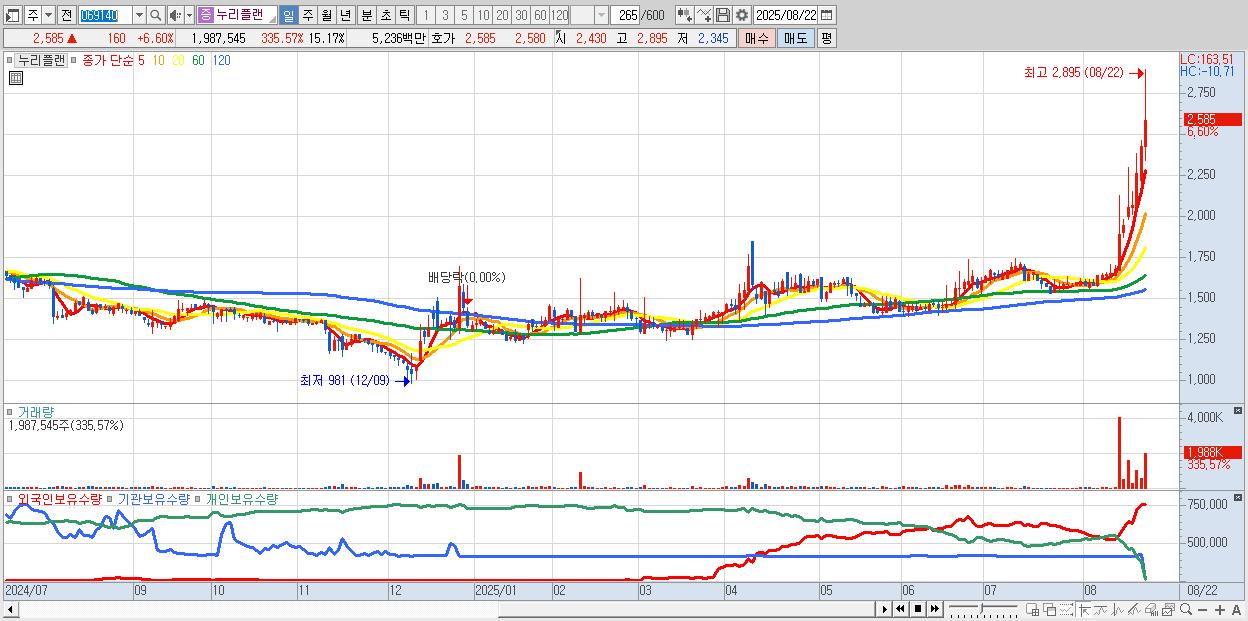Click the add candle indicator icon
This screenshot has height=621, width=1248.
[x=685, y=15]
